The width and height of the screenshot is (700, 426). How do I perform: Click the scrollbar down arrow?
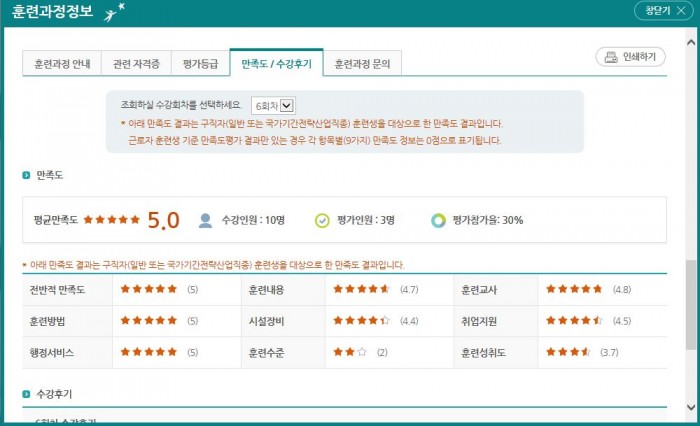tap(691, 408)
